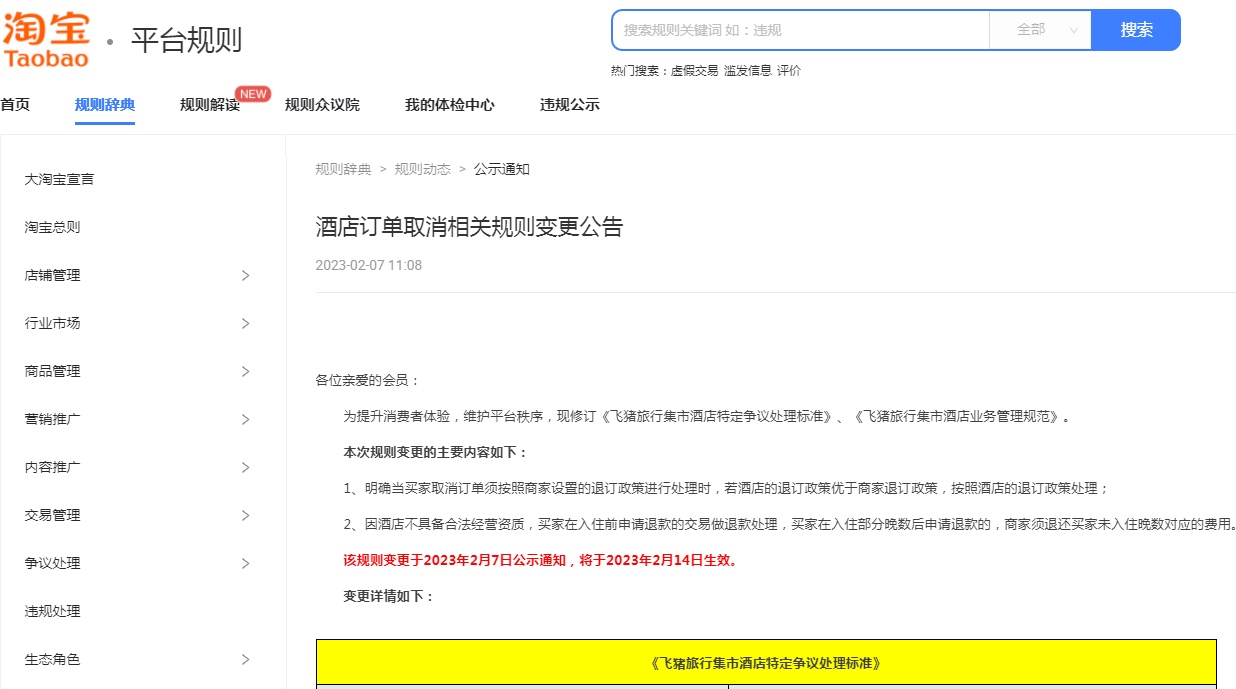Click hot search term 滥发信息

[x=747, y=71]
